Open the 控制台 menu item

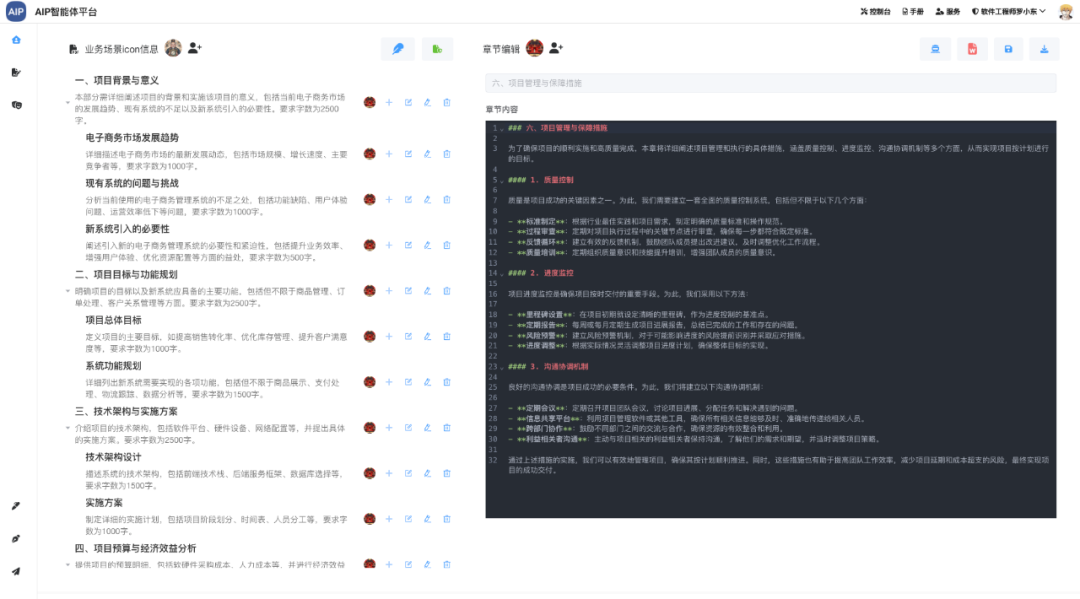875,12
